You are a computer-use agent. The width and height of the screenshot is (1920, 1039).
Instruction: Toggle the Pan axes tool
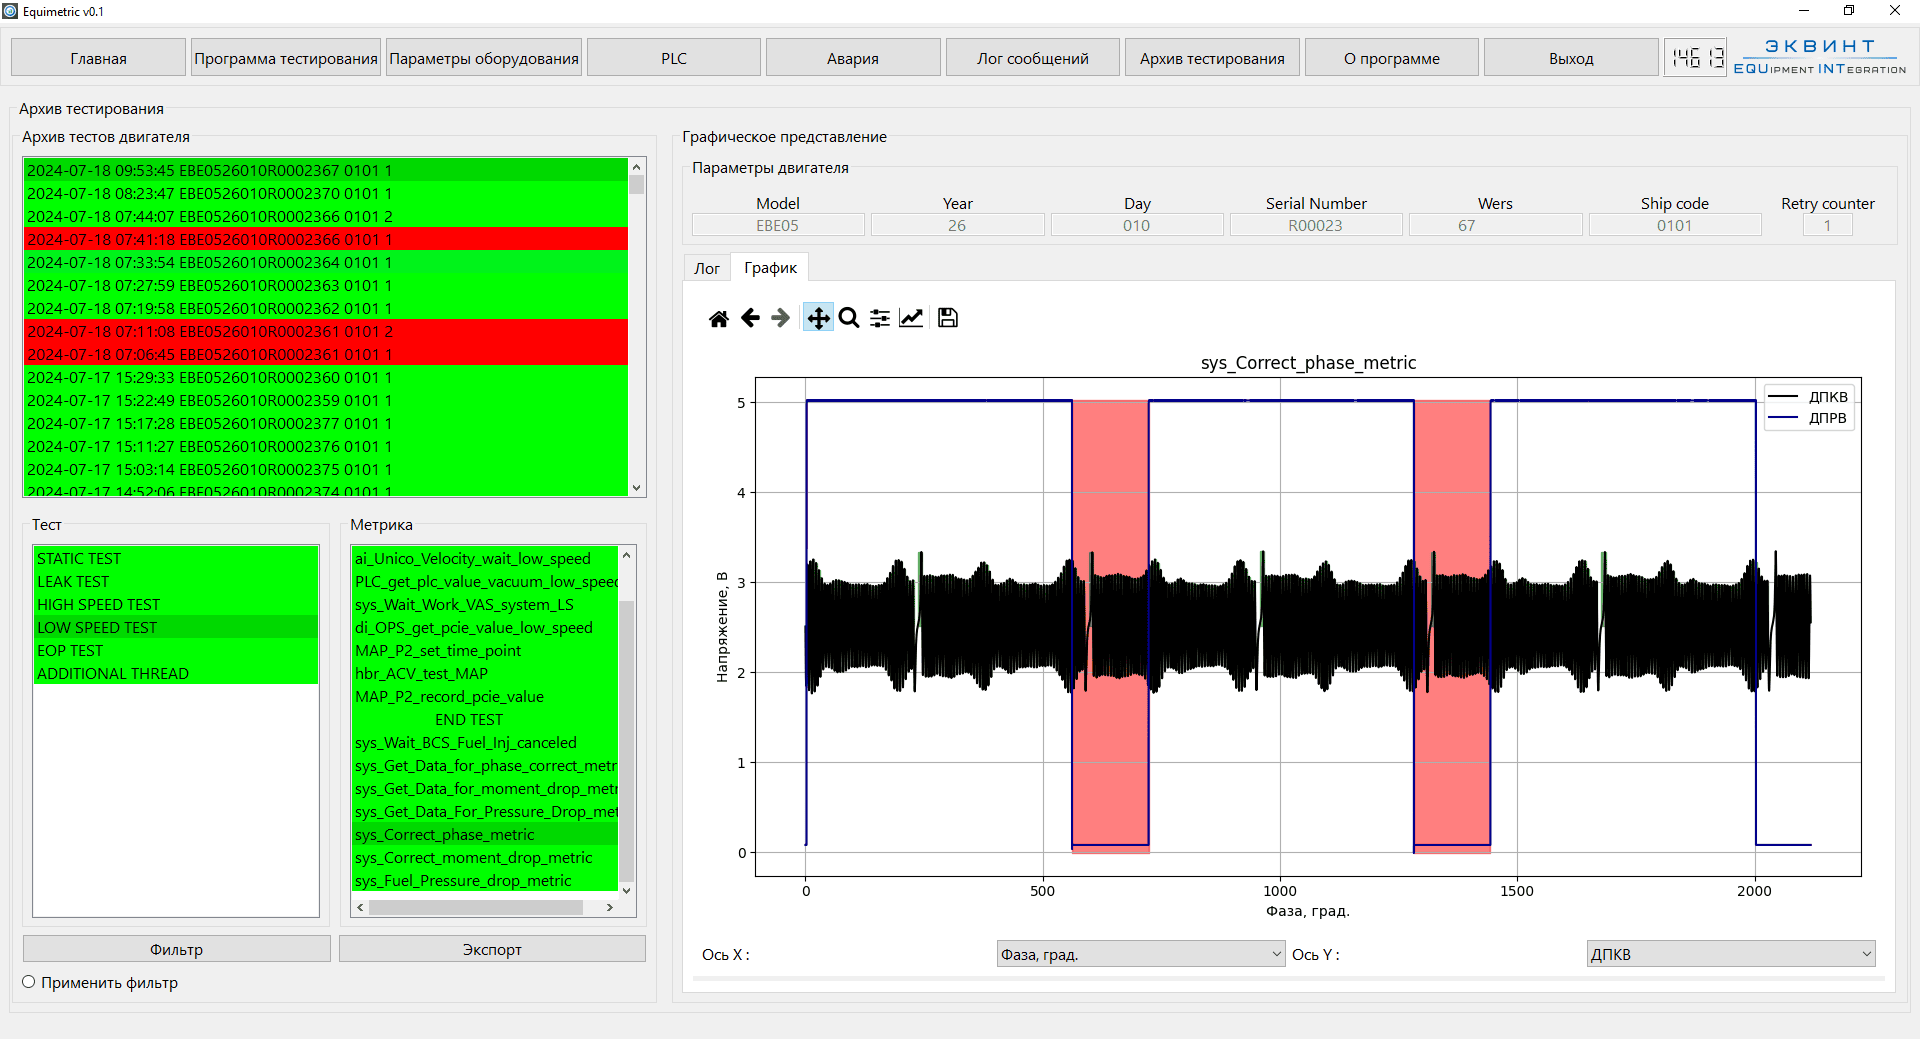[818, 318]
